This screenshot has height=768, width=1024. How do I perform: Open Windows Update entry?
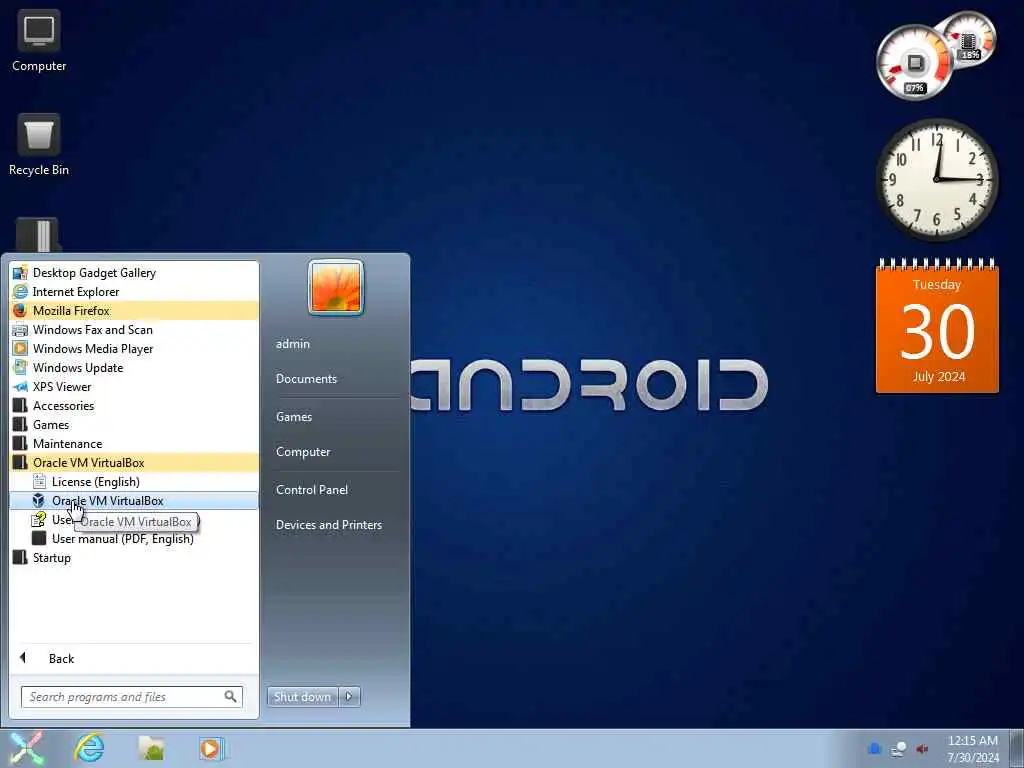[134, 368]
